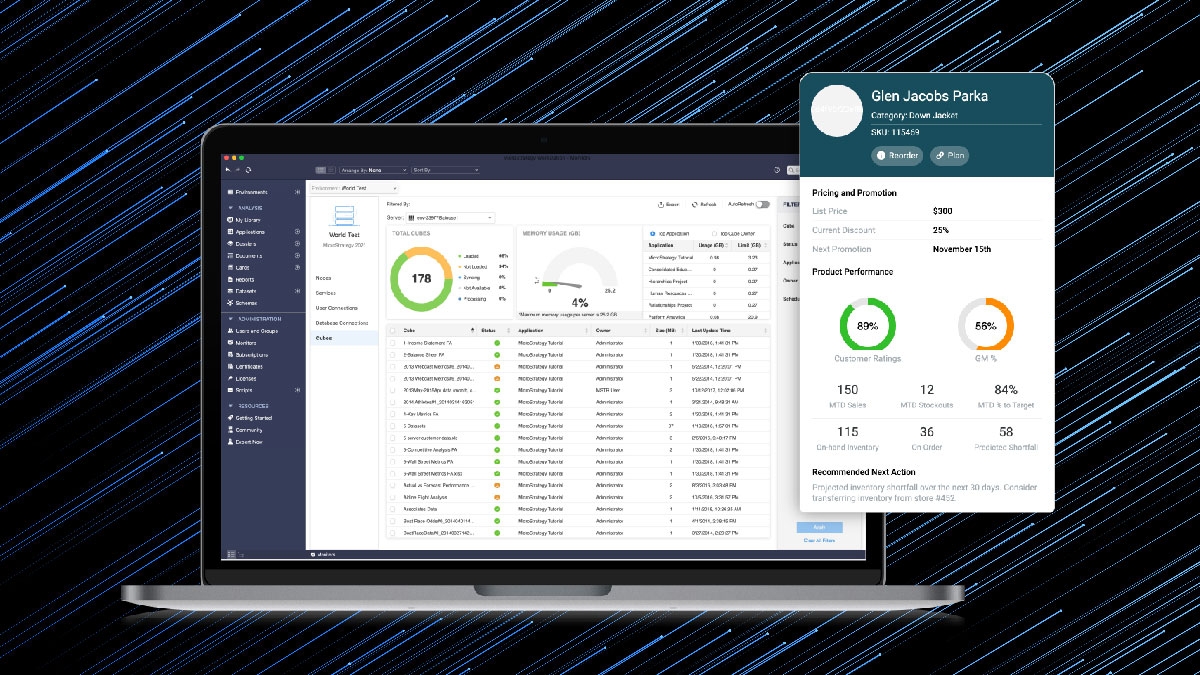1200x675 pixels.
Task: Expand the Arrange By dropdown
Action: 373,170
